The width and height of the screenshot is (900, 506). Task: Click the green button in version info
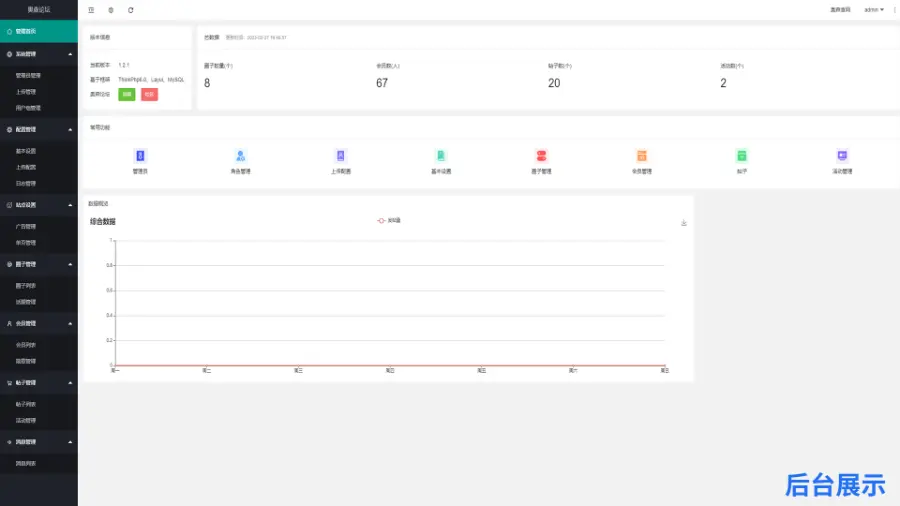(127, 94)
